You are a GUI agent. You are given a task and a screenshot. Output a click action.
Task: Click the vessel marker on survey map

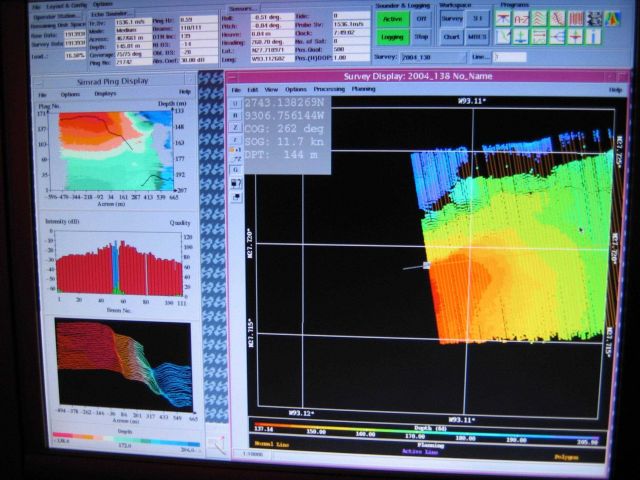[426, 265]
